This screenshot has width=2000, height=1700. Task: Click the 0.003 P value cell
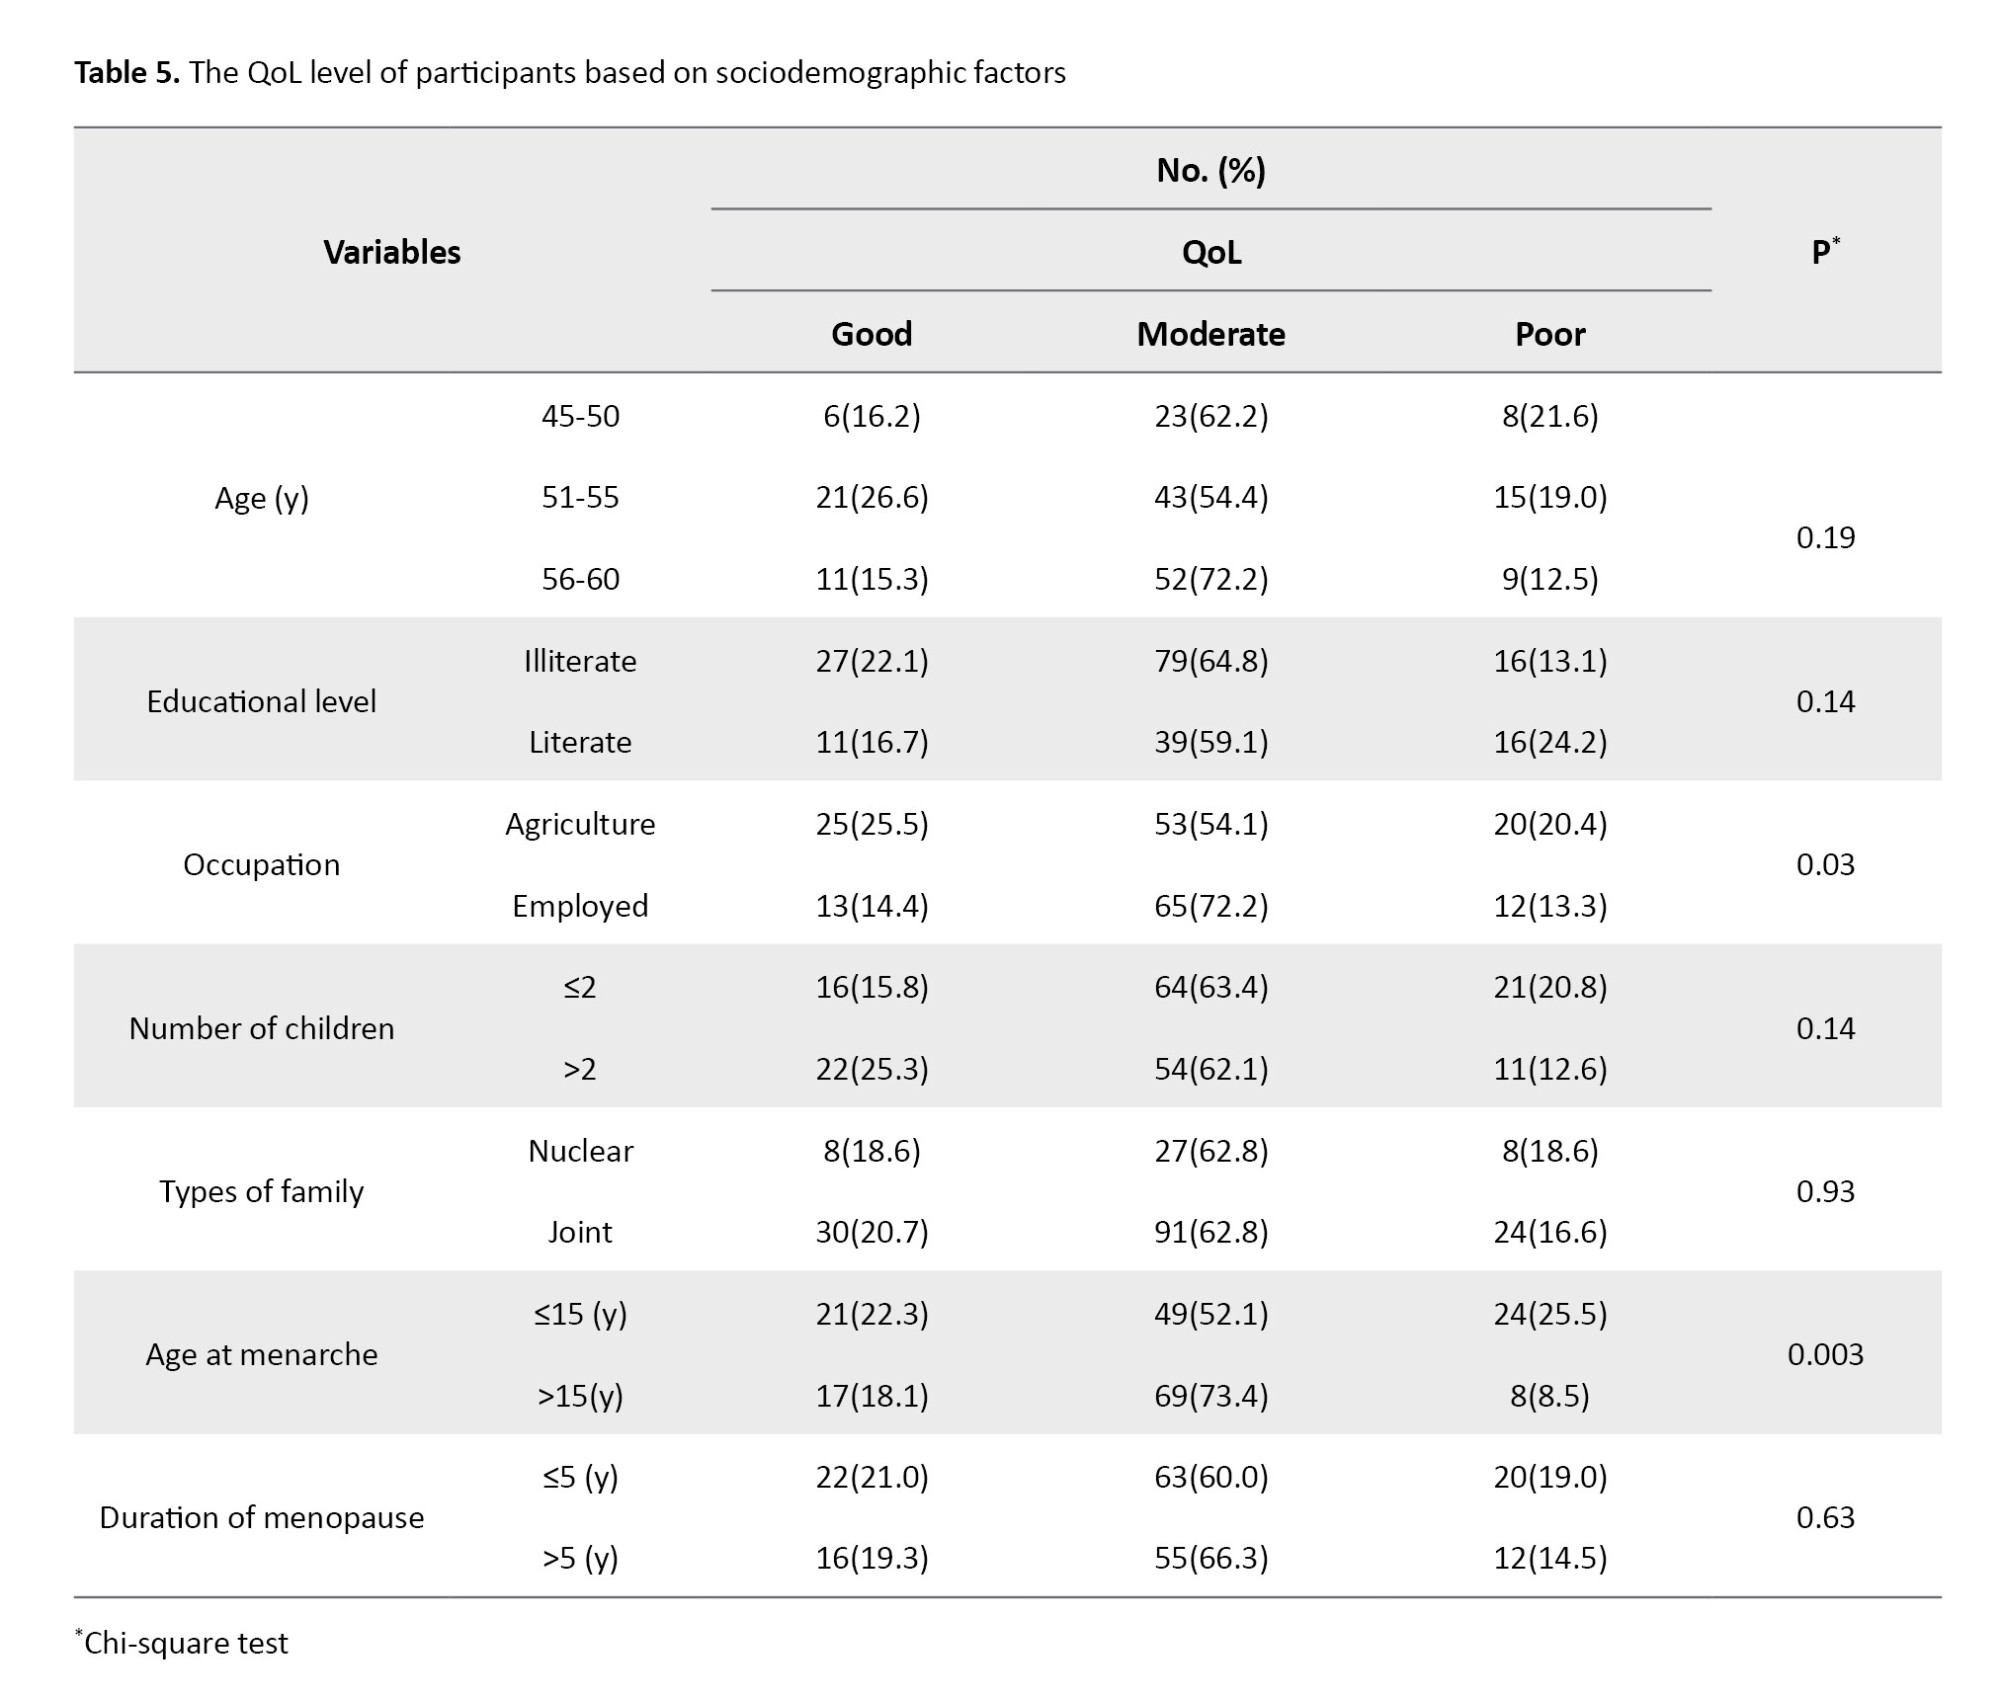[1825, 1355]
